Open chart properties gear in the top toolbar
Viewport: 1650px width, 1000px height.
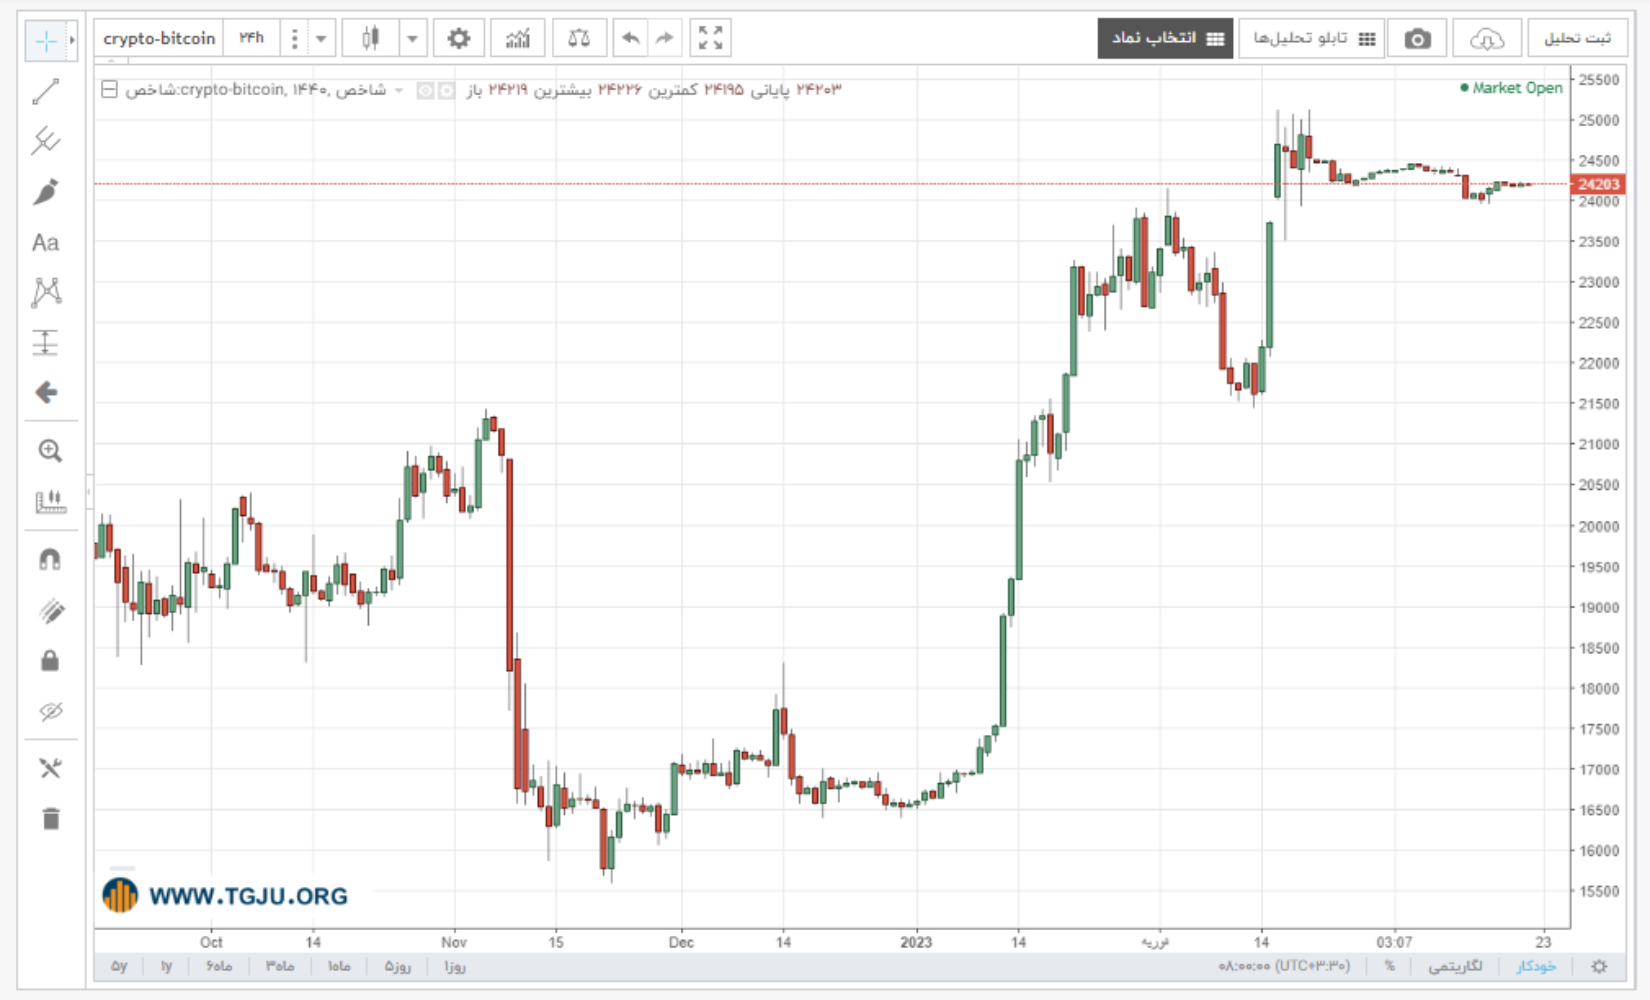pos(459,39)
